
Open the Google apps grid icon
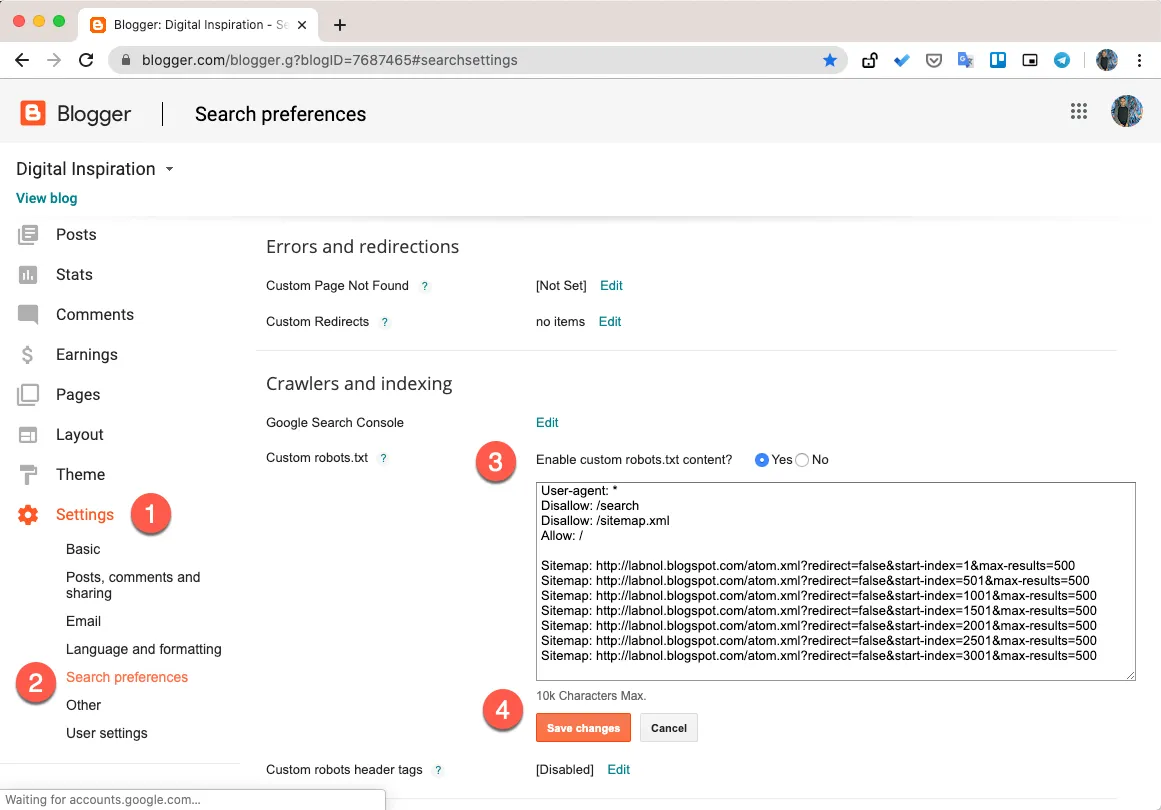click(x=1078, y=111)
